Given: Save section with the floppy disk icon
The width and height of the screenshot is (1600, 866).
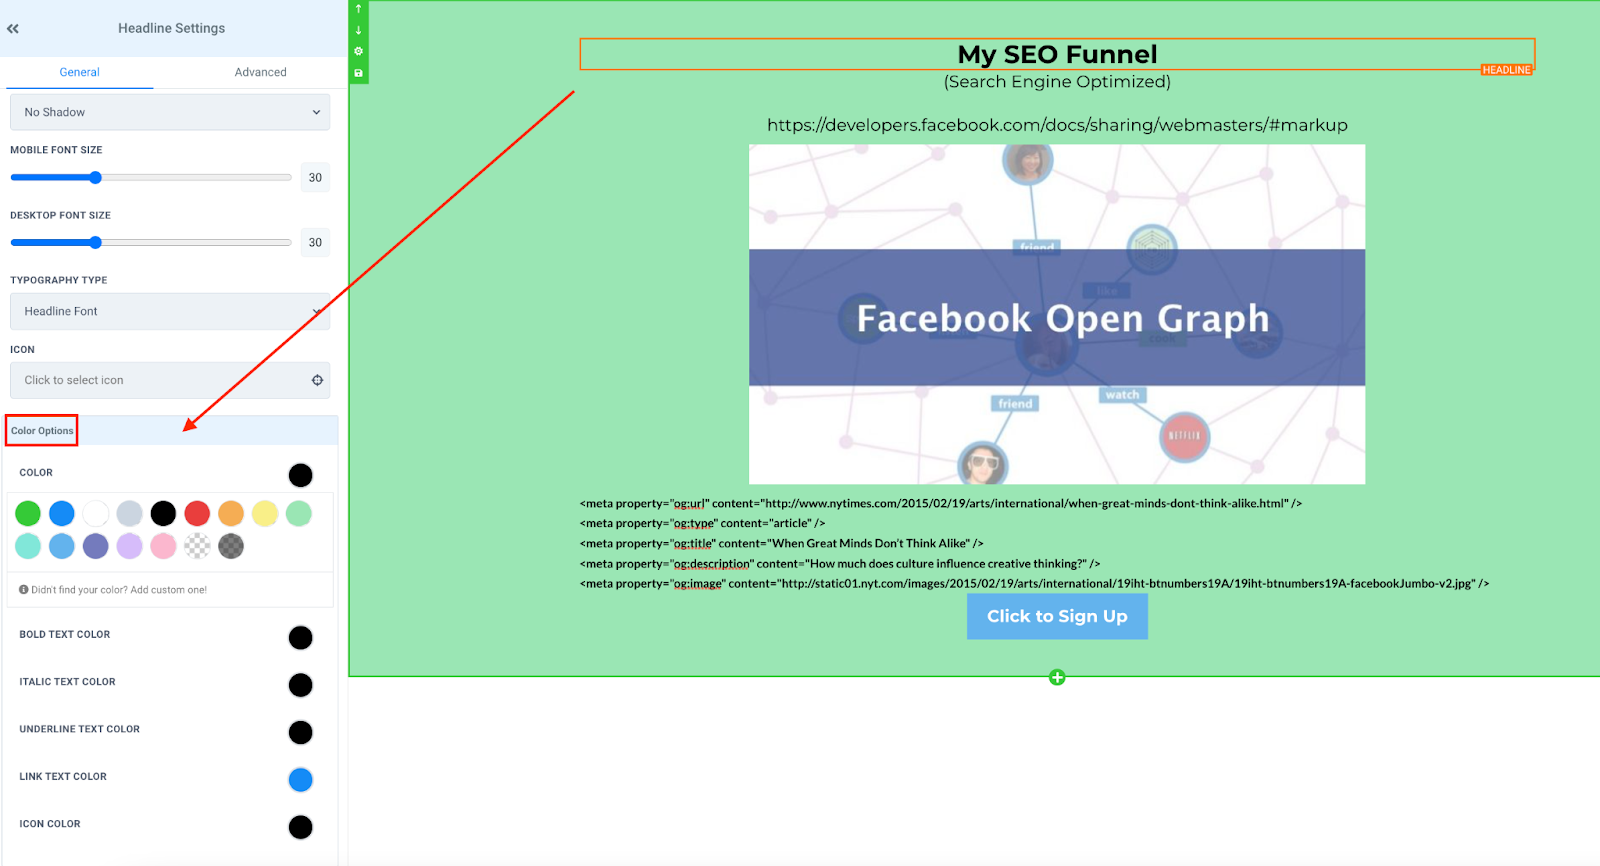Looking at the screenshot, I should [358, 73].
